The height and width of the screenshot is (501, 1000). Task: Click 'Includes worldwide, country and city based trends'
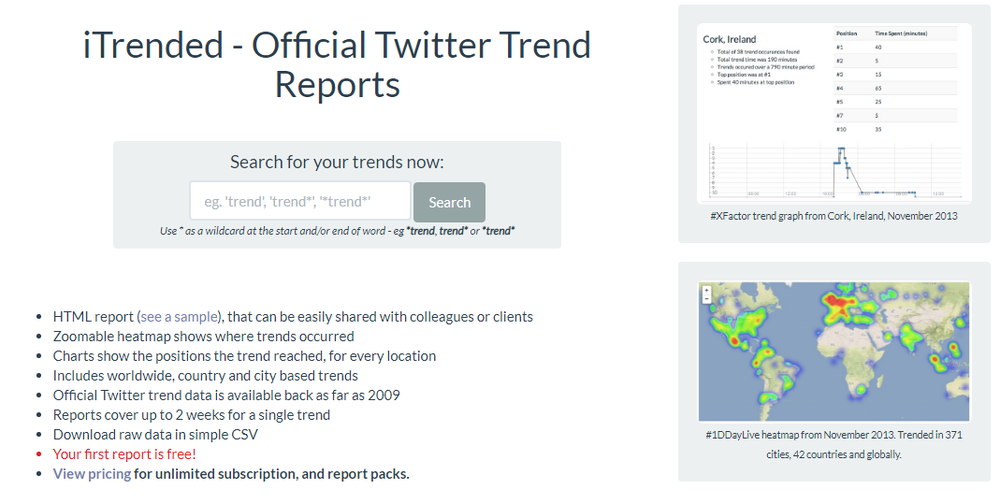tap(205, 375)
